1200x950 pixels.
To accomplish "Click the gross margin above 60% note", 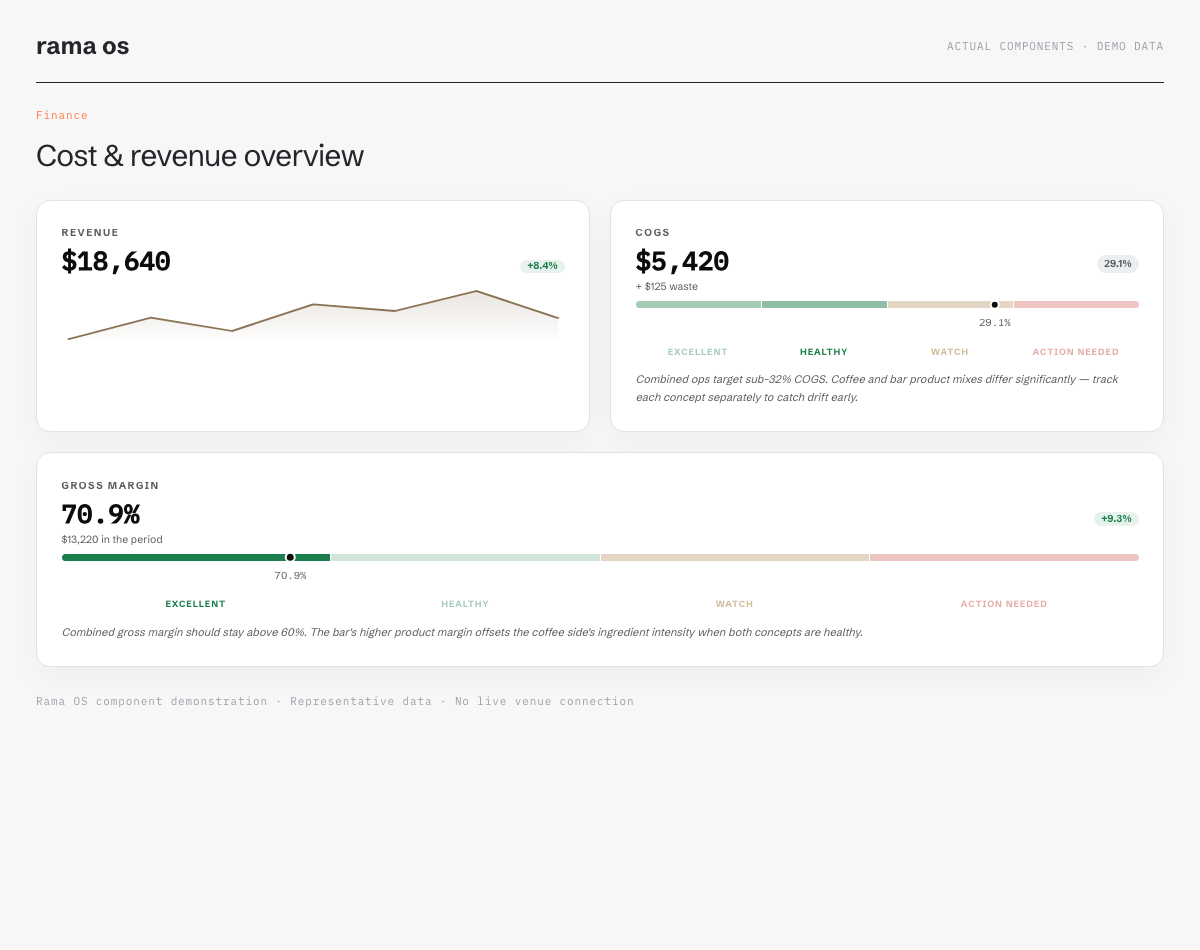I will click(462, 632).
